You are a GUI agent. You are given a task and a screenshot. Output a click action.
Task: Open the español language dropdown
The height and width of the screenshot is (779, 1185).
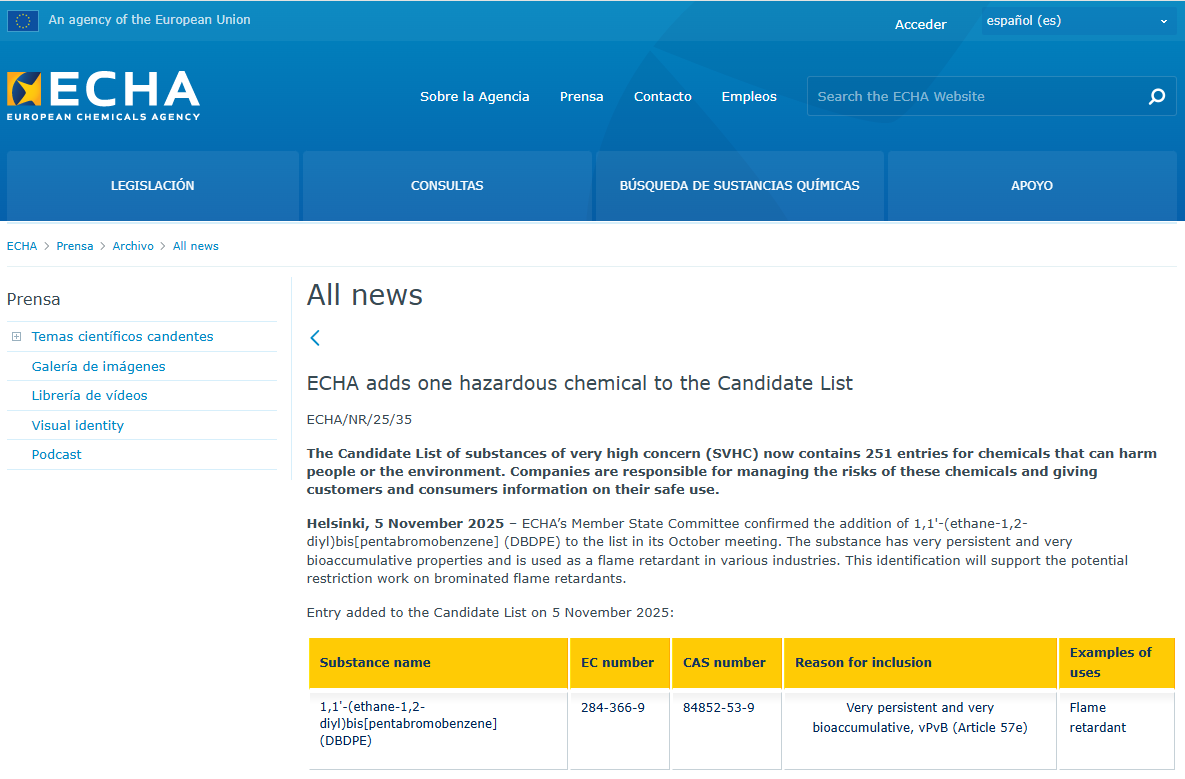click(x=1077, y=20)
